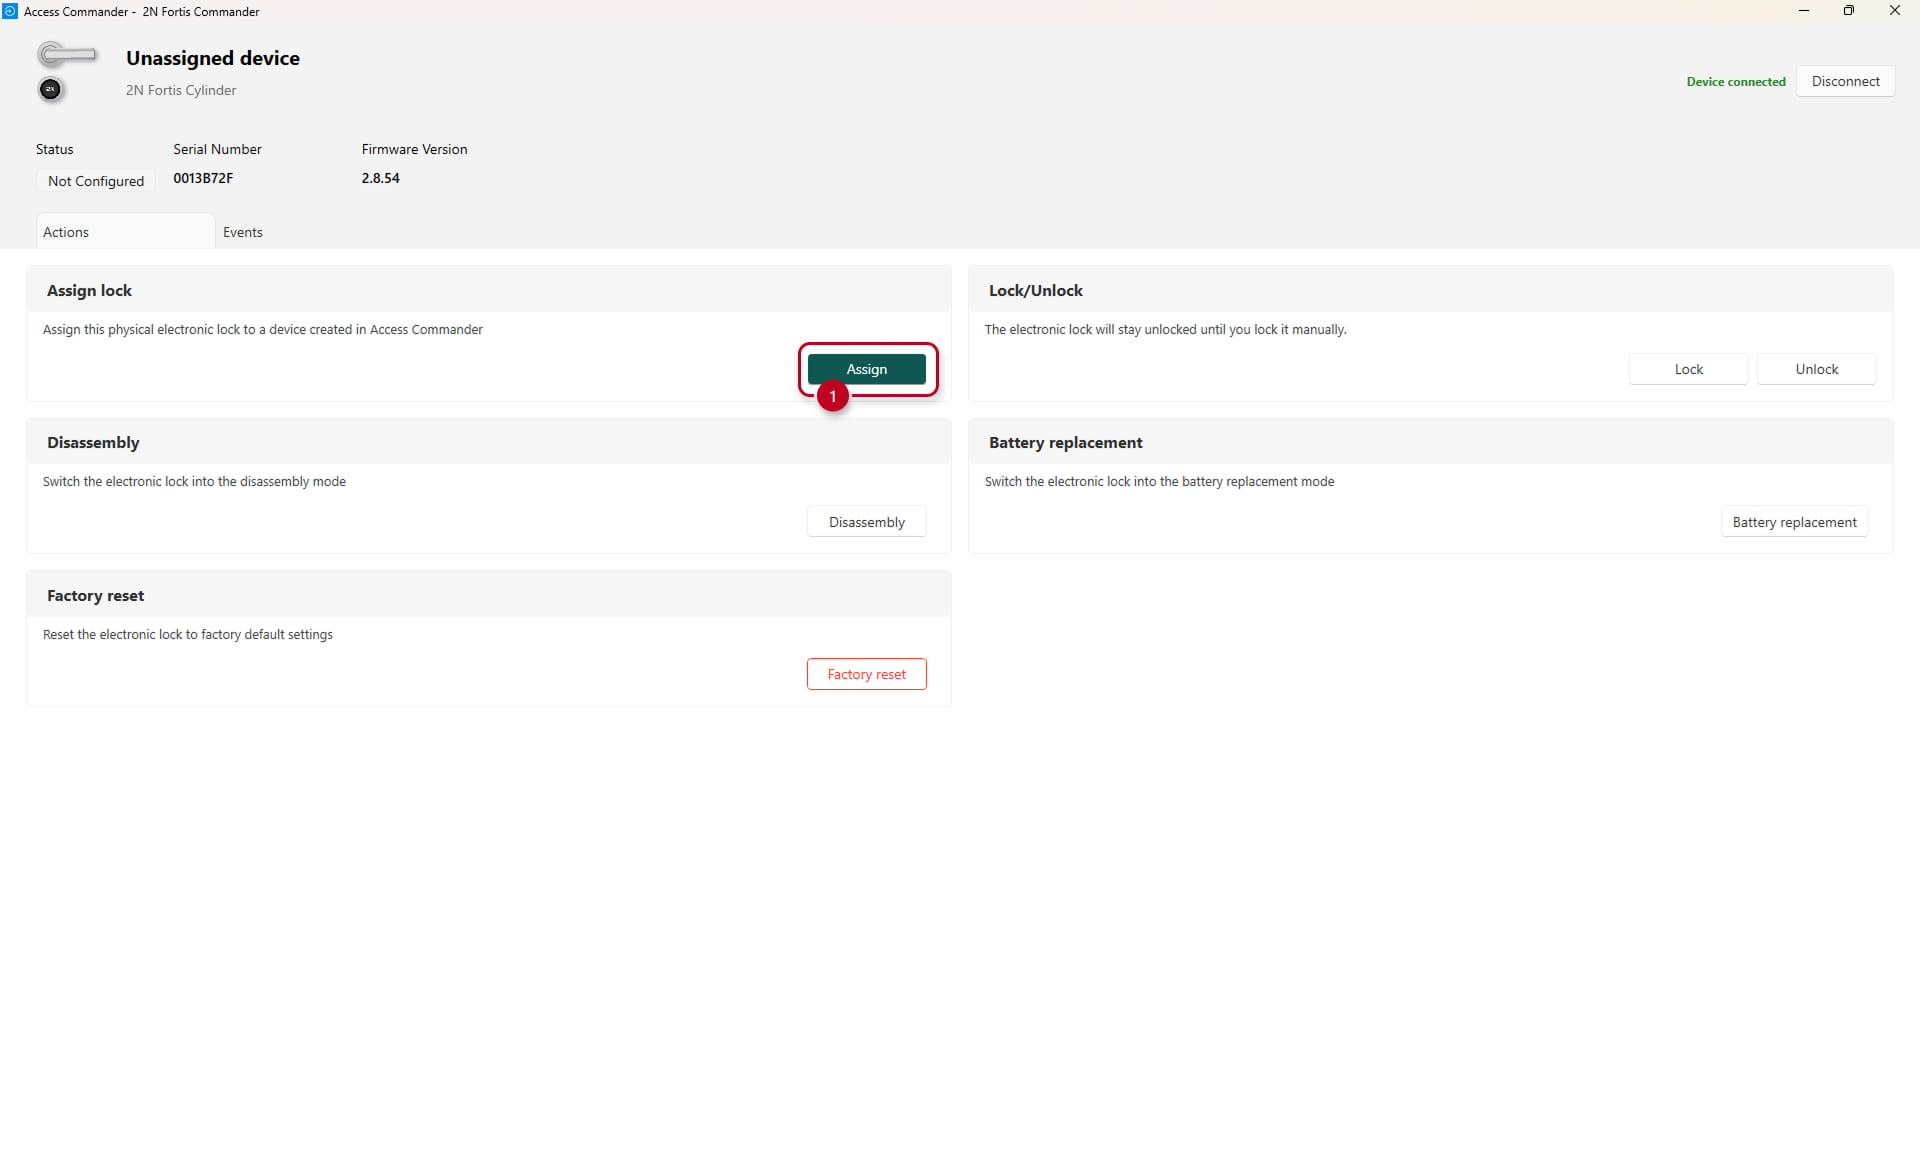Click the Device connected status text
1920x1152 pixels.
[1735, 82]
